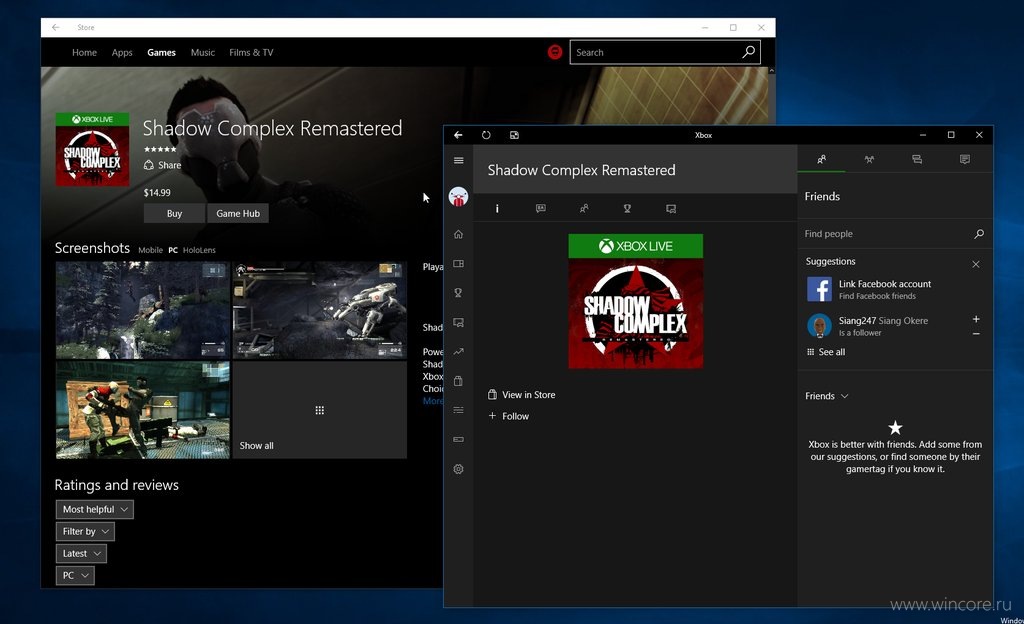Select the friends tab of game hub

coord(584,209)
